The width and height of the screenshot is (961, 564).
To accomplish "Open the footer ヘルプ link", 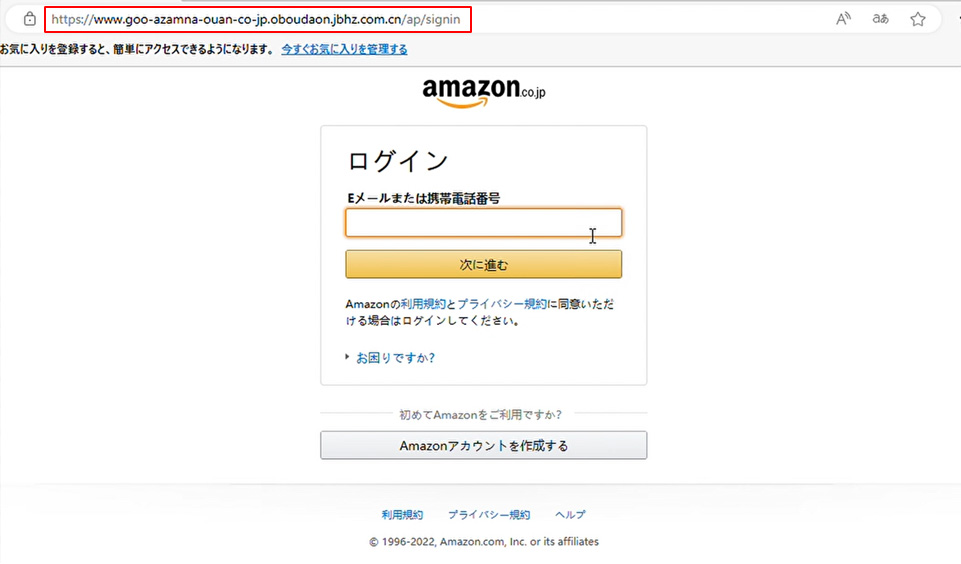I will [570, 515].
